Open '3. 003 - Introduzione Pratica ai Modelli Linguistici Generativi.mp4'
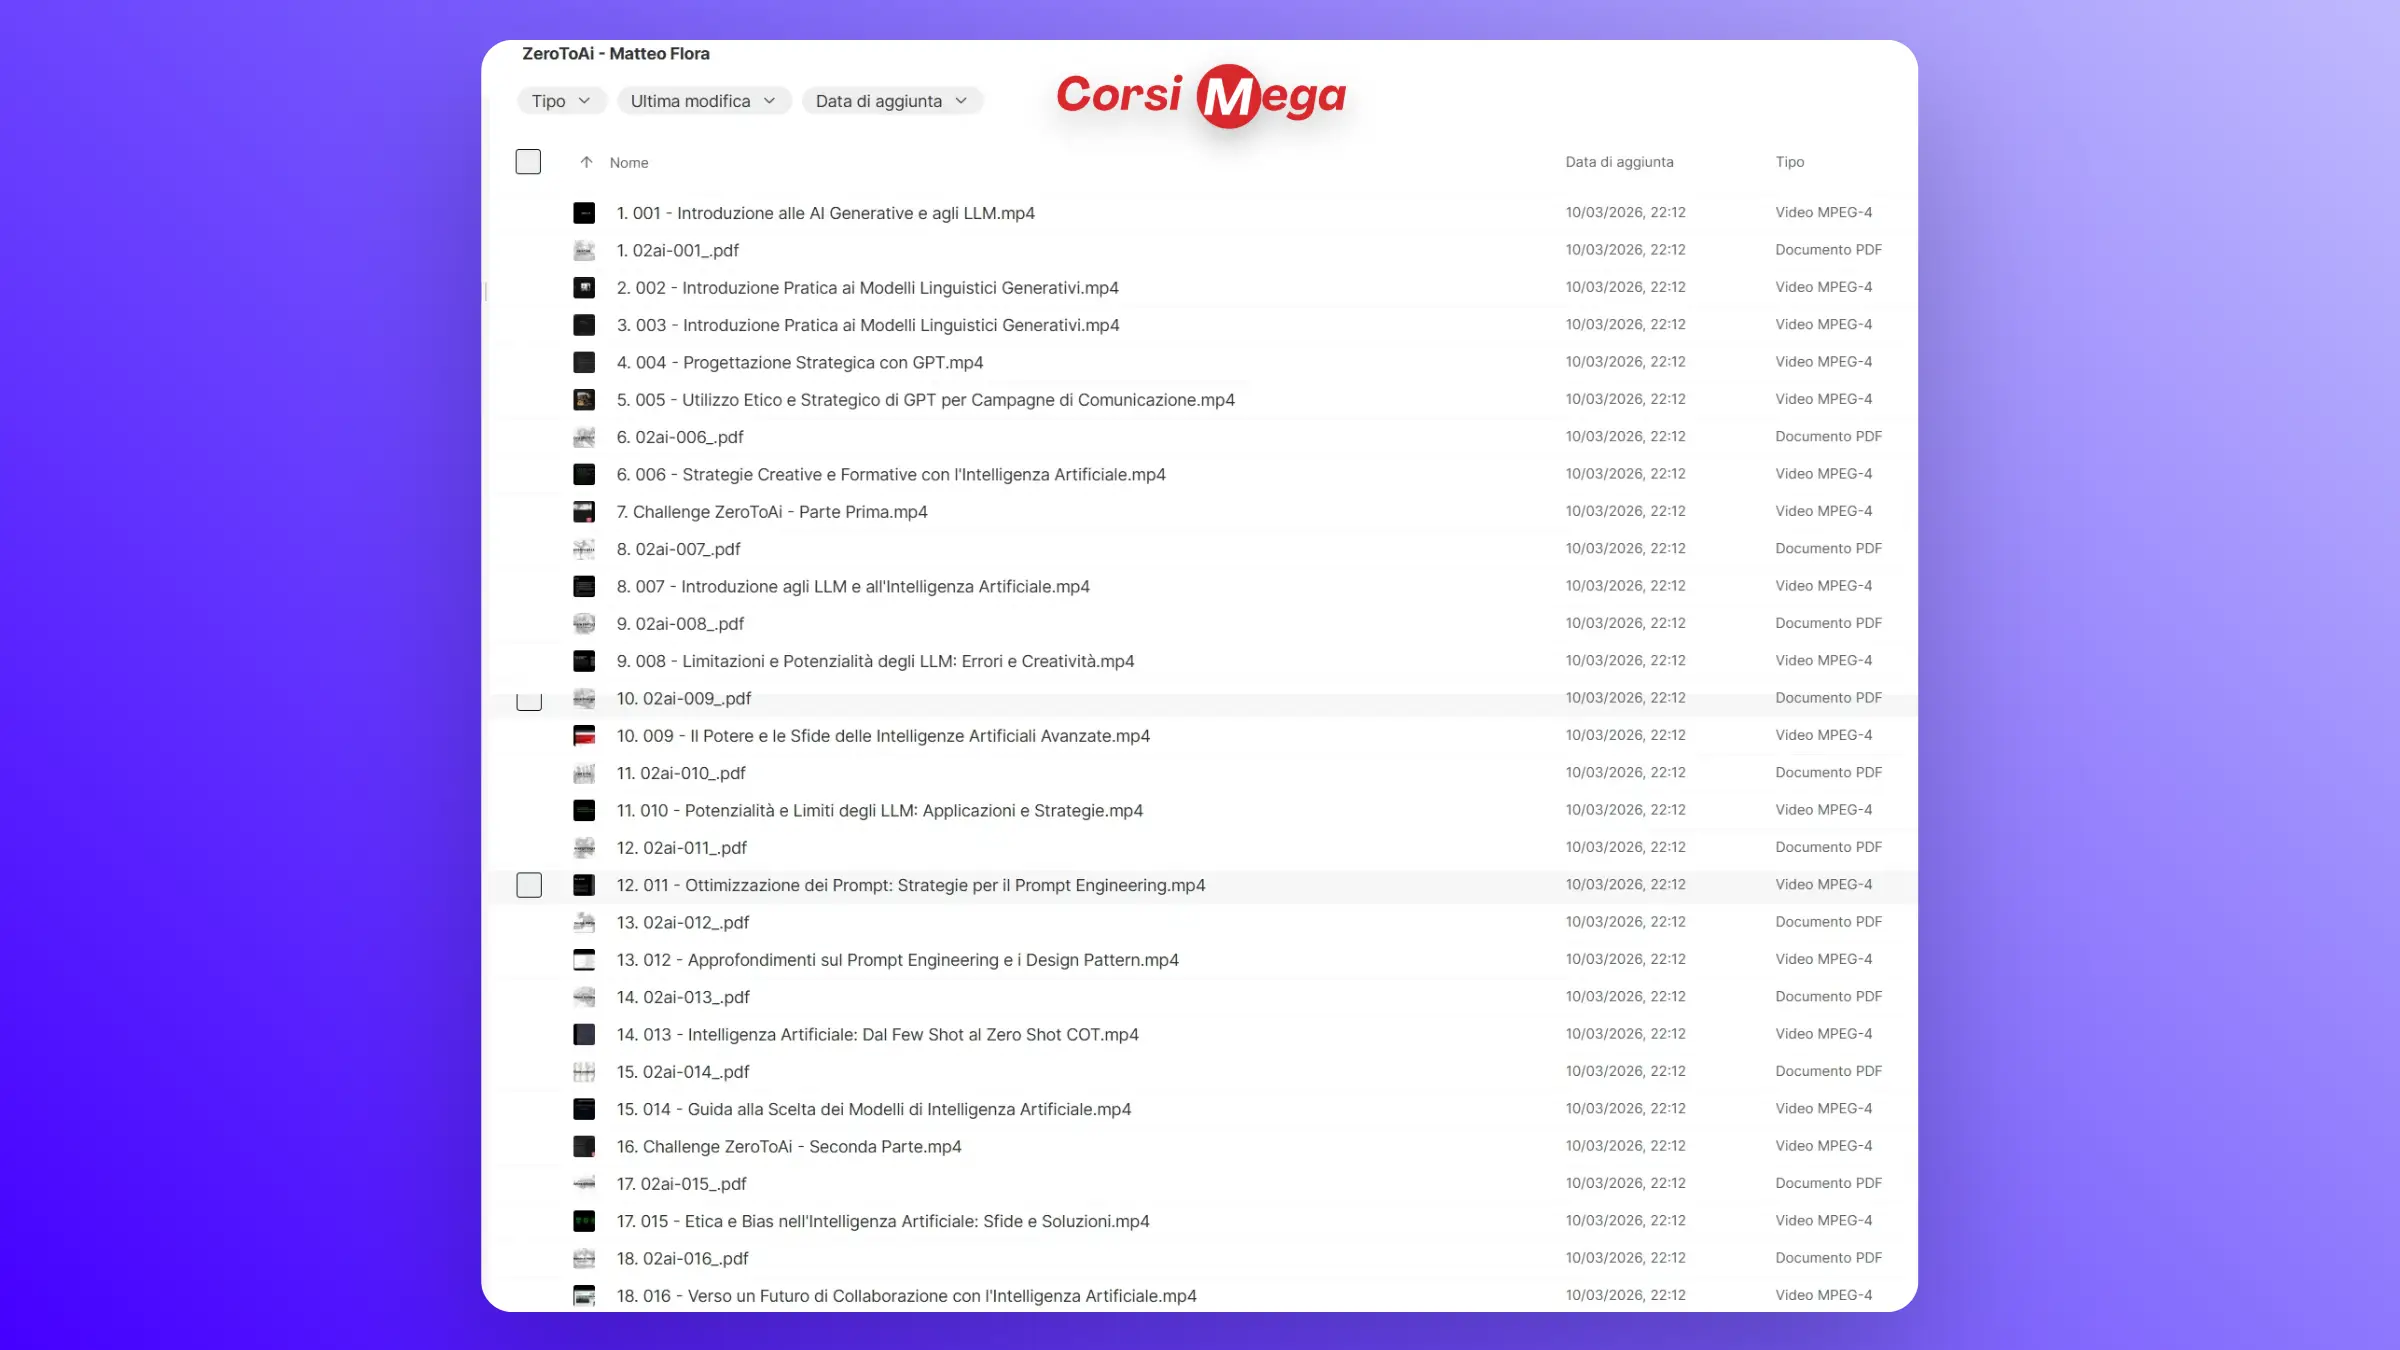The image size is (2400, 1350). coord(868,325)
